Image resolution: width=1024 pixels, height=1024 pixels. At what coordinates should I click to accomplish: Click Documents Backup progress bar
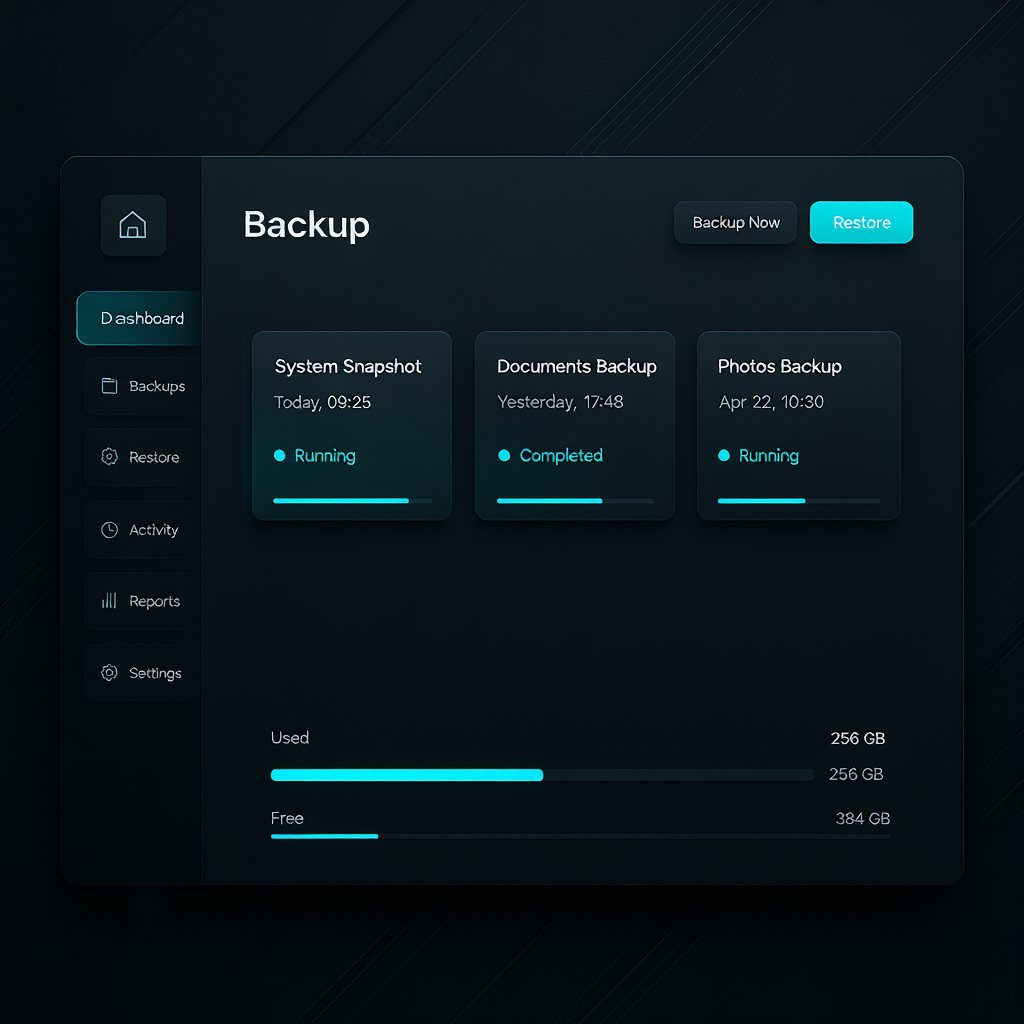[575, 501]
